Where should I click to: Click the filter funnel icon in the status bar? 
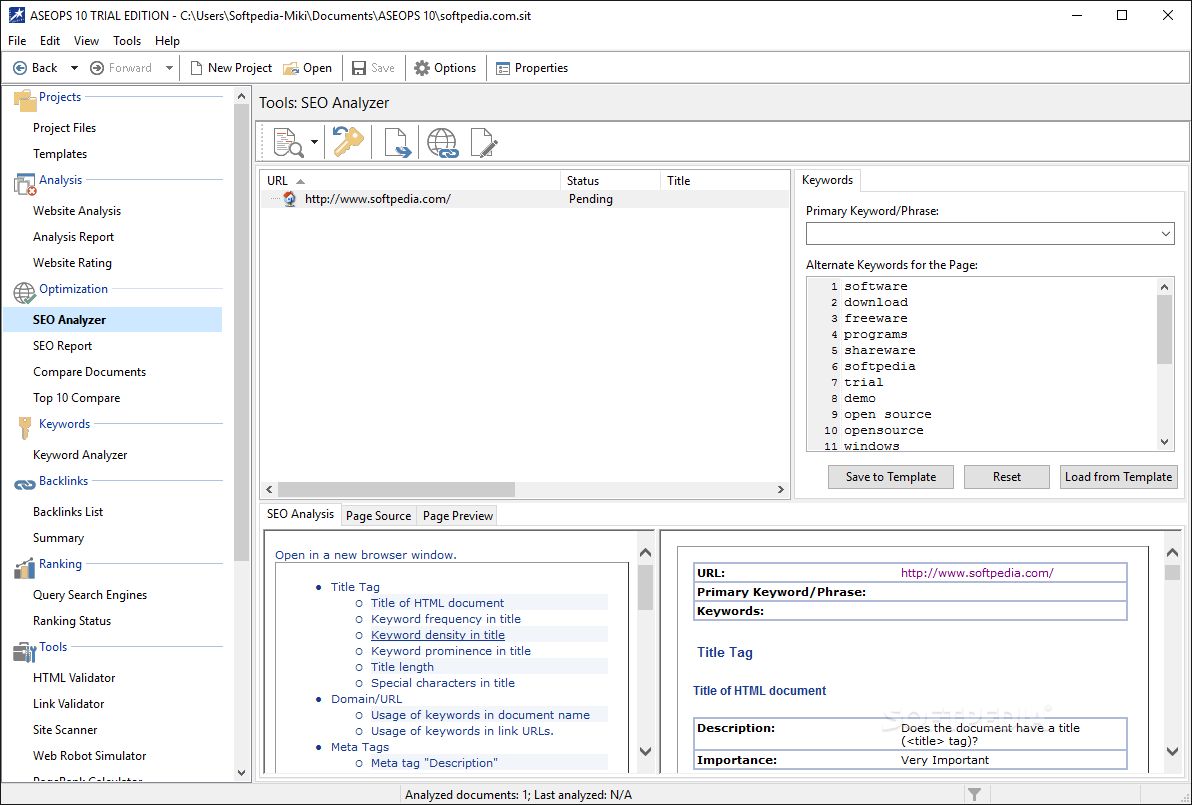pos(974,794)
